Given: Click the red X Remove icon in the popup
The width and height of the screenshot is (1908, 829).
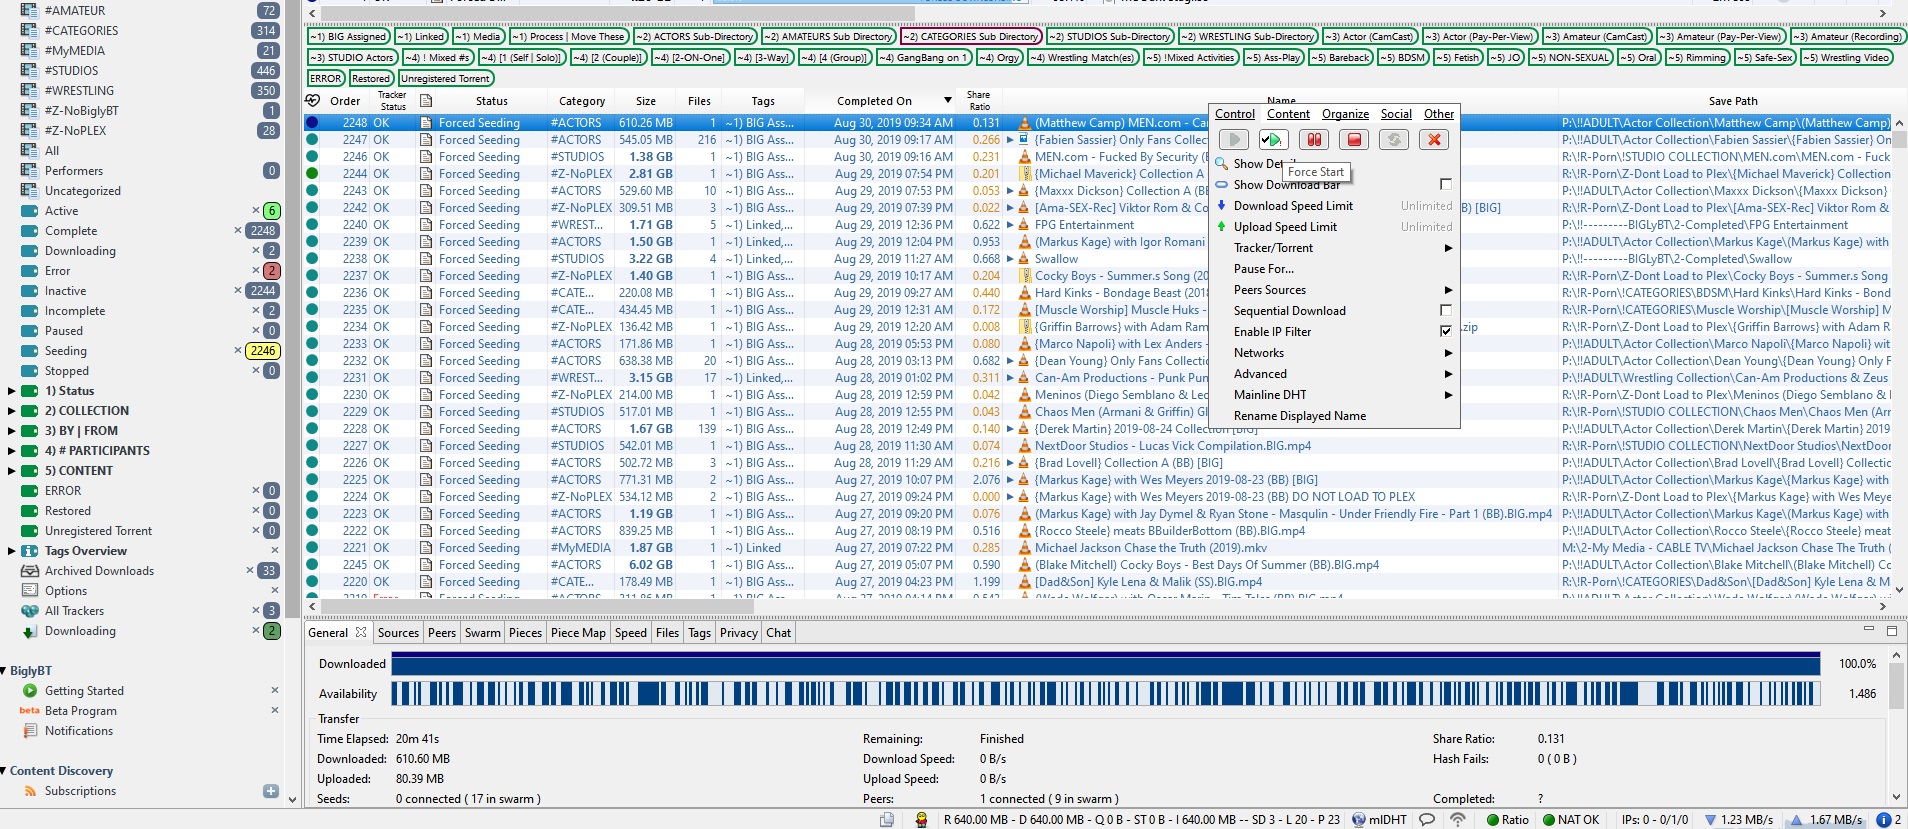Looking at the screenshot, I should (x=1434, y=140).
